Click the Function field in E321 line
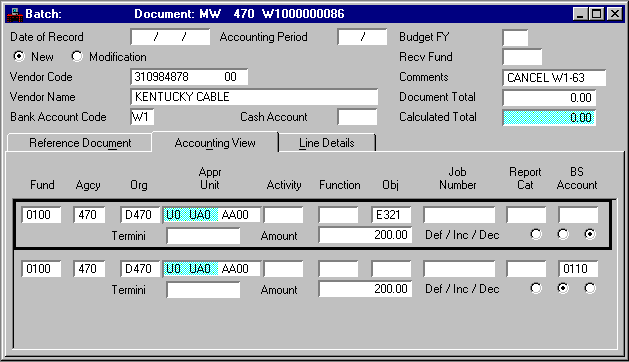Screen dimensions: 629x362 coord(338,215)
